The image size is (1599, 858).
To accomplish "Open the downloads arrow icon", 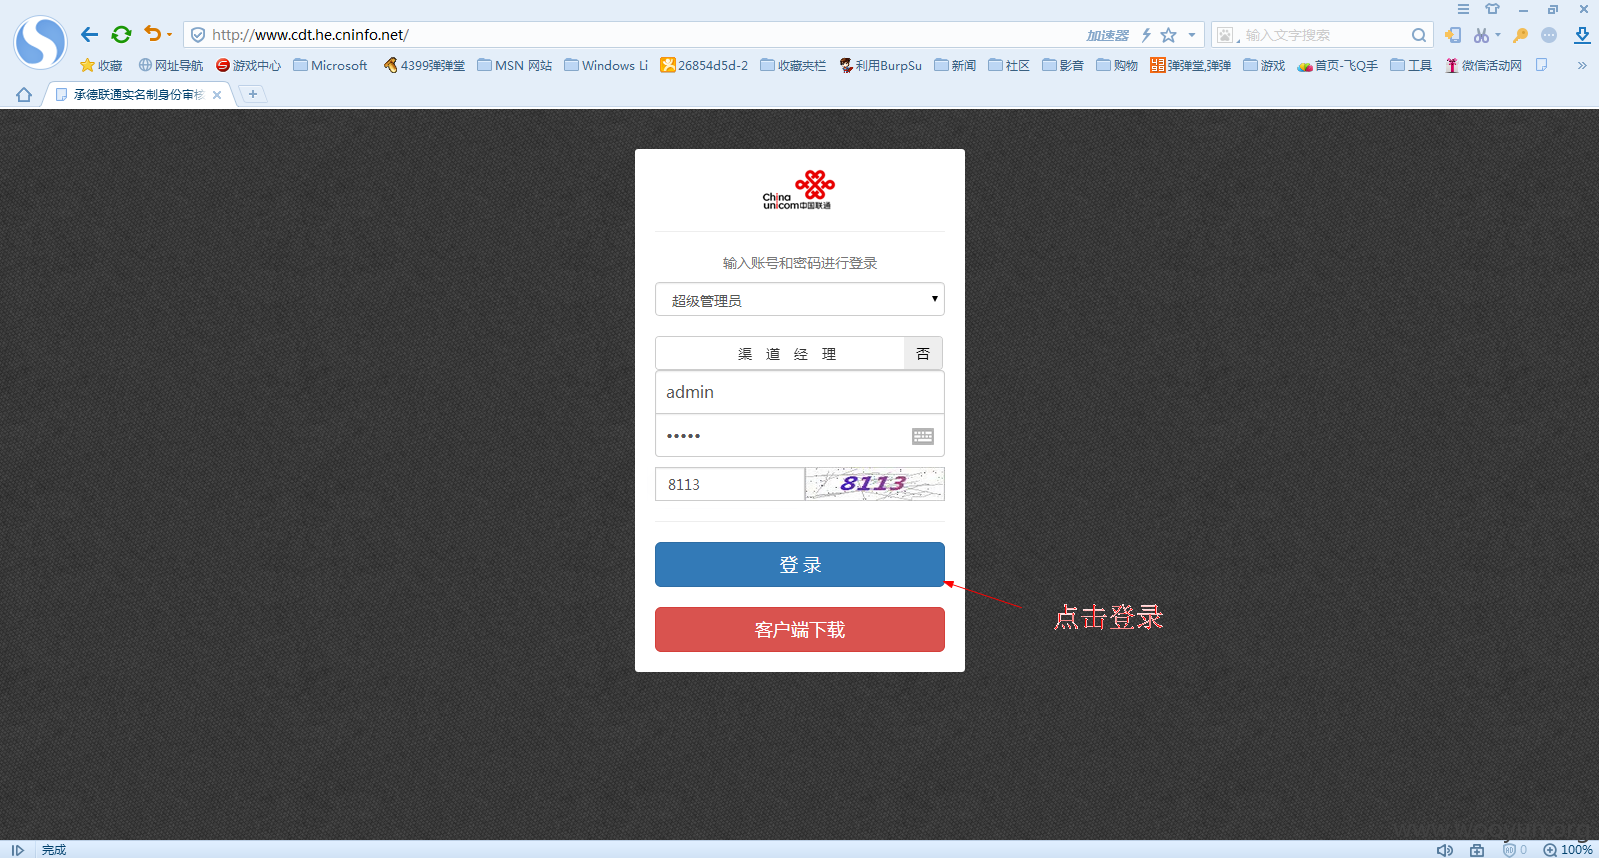I will point(1582,35).
